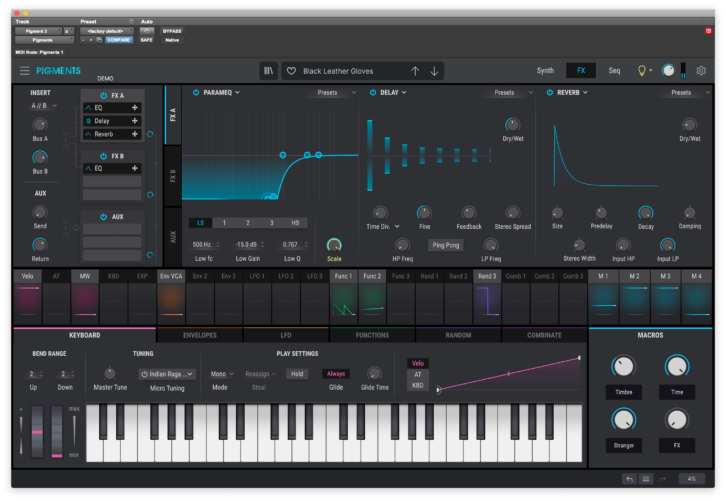The image size is (726, 501).
Task: Favorite the Black Leather Gloves preset heart
Action: (291, 71)
